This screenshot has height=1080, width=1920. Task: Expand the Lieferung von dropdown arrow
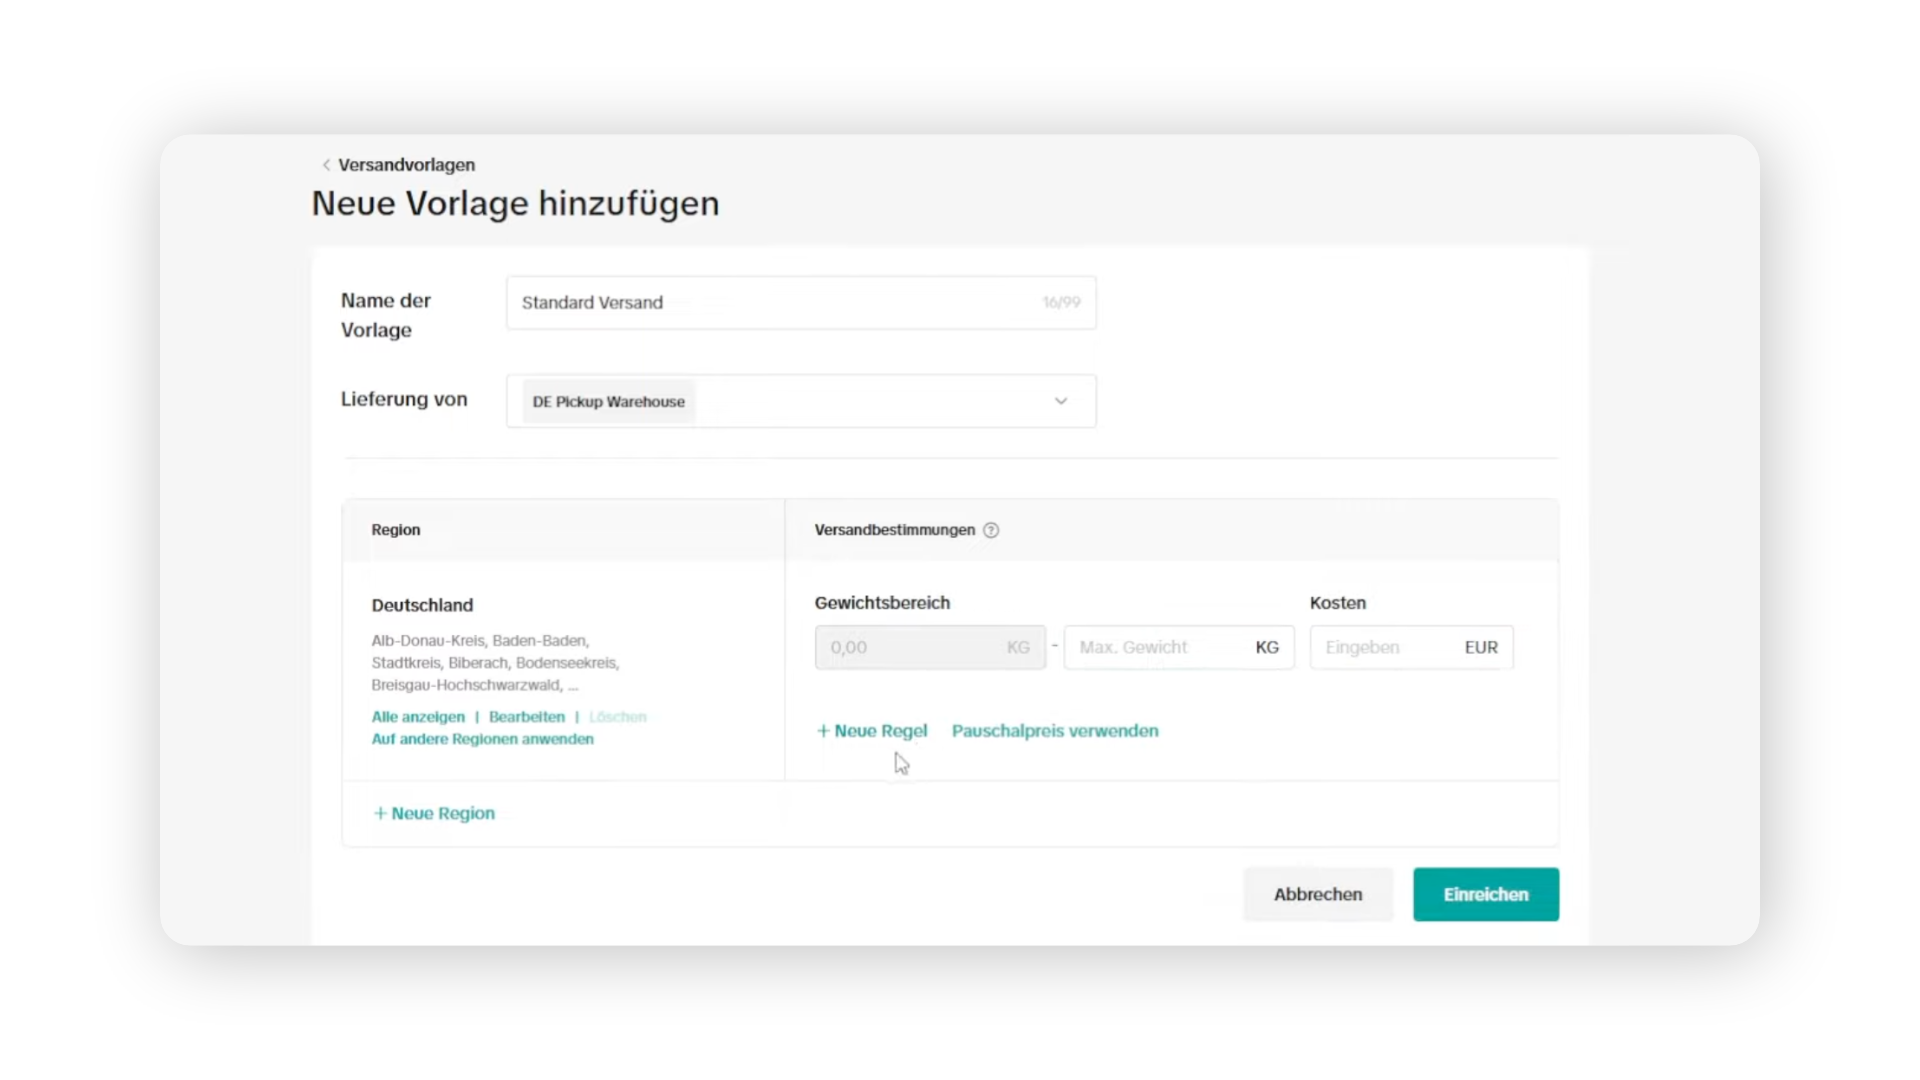[1061, 401]
